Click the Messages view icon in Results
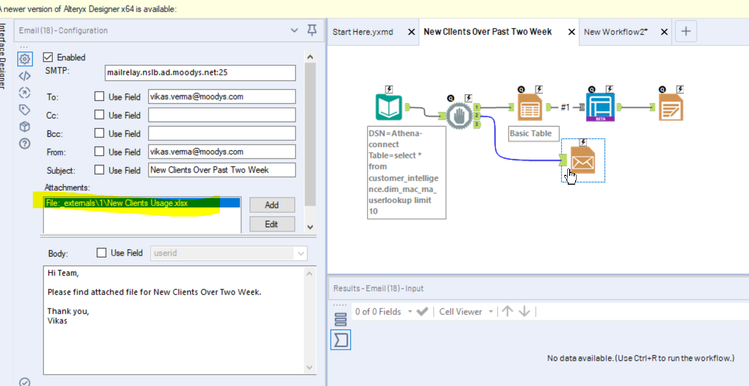This screenshot has width=749, height=386. point(340,319)
